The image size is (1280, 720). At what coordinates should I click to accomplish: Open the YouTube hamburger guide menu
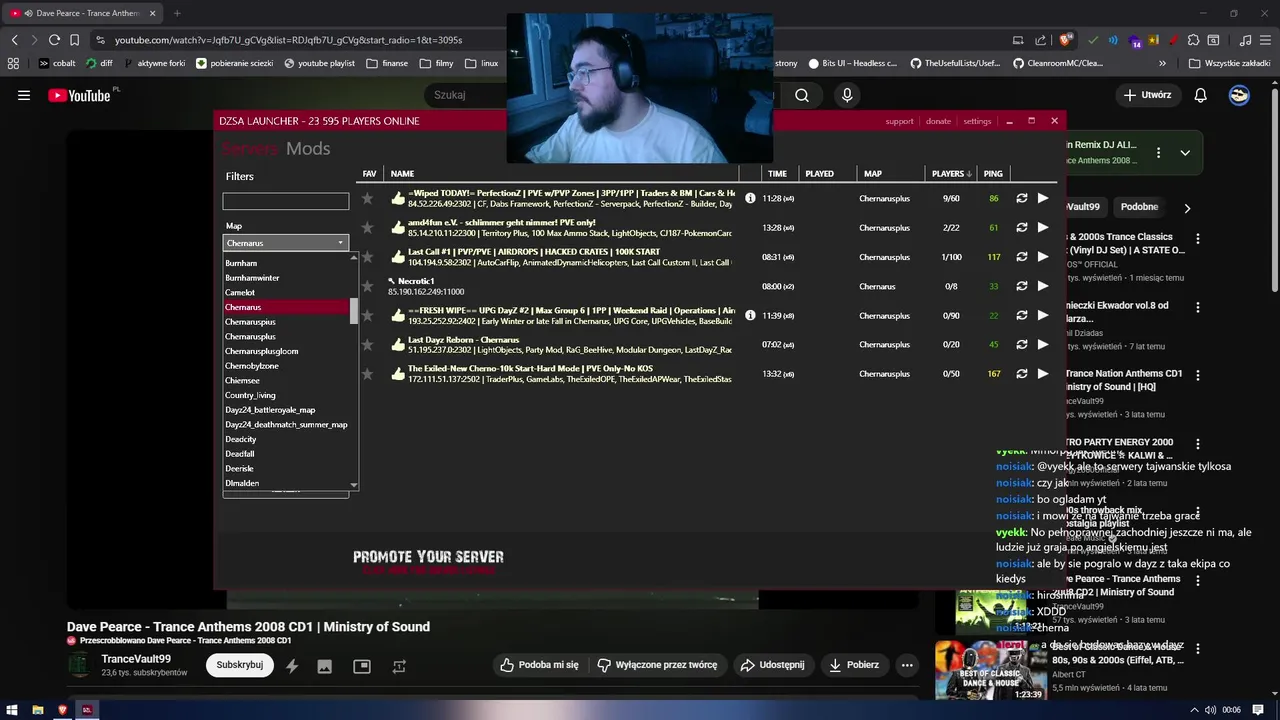[x=24, y=95]
